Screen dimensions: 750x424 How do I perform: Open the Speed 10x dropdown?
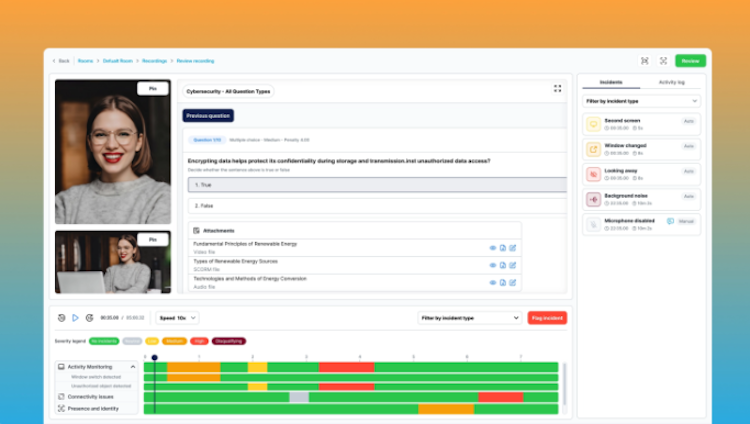point(177,318)
